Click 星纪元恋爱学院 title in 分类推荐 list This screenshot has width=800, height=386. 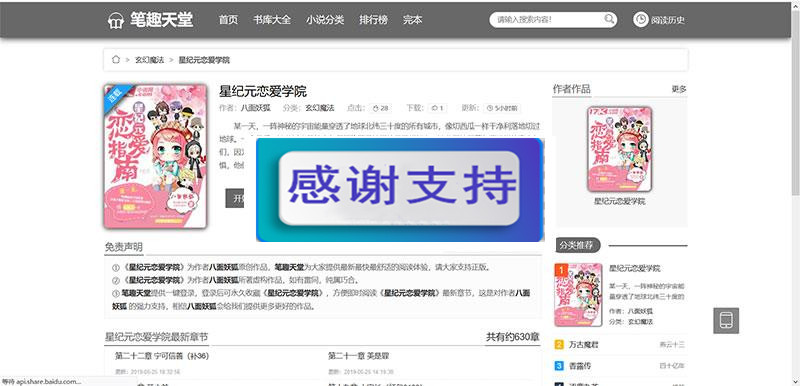(x=635, y=268)
